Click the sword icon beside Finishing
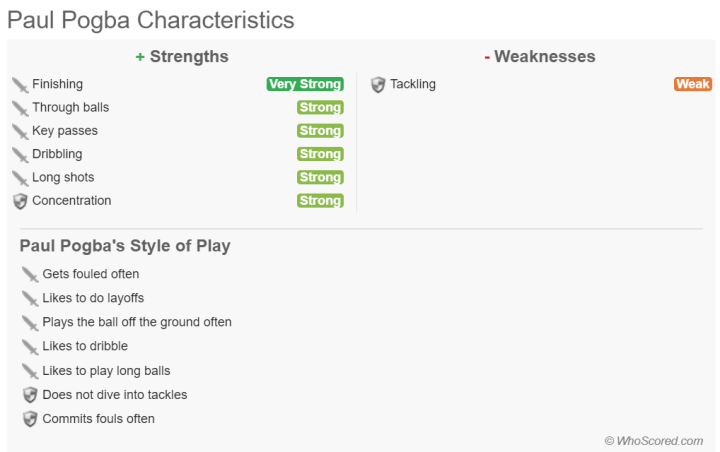720x452 pixels. point(20,85)
